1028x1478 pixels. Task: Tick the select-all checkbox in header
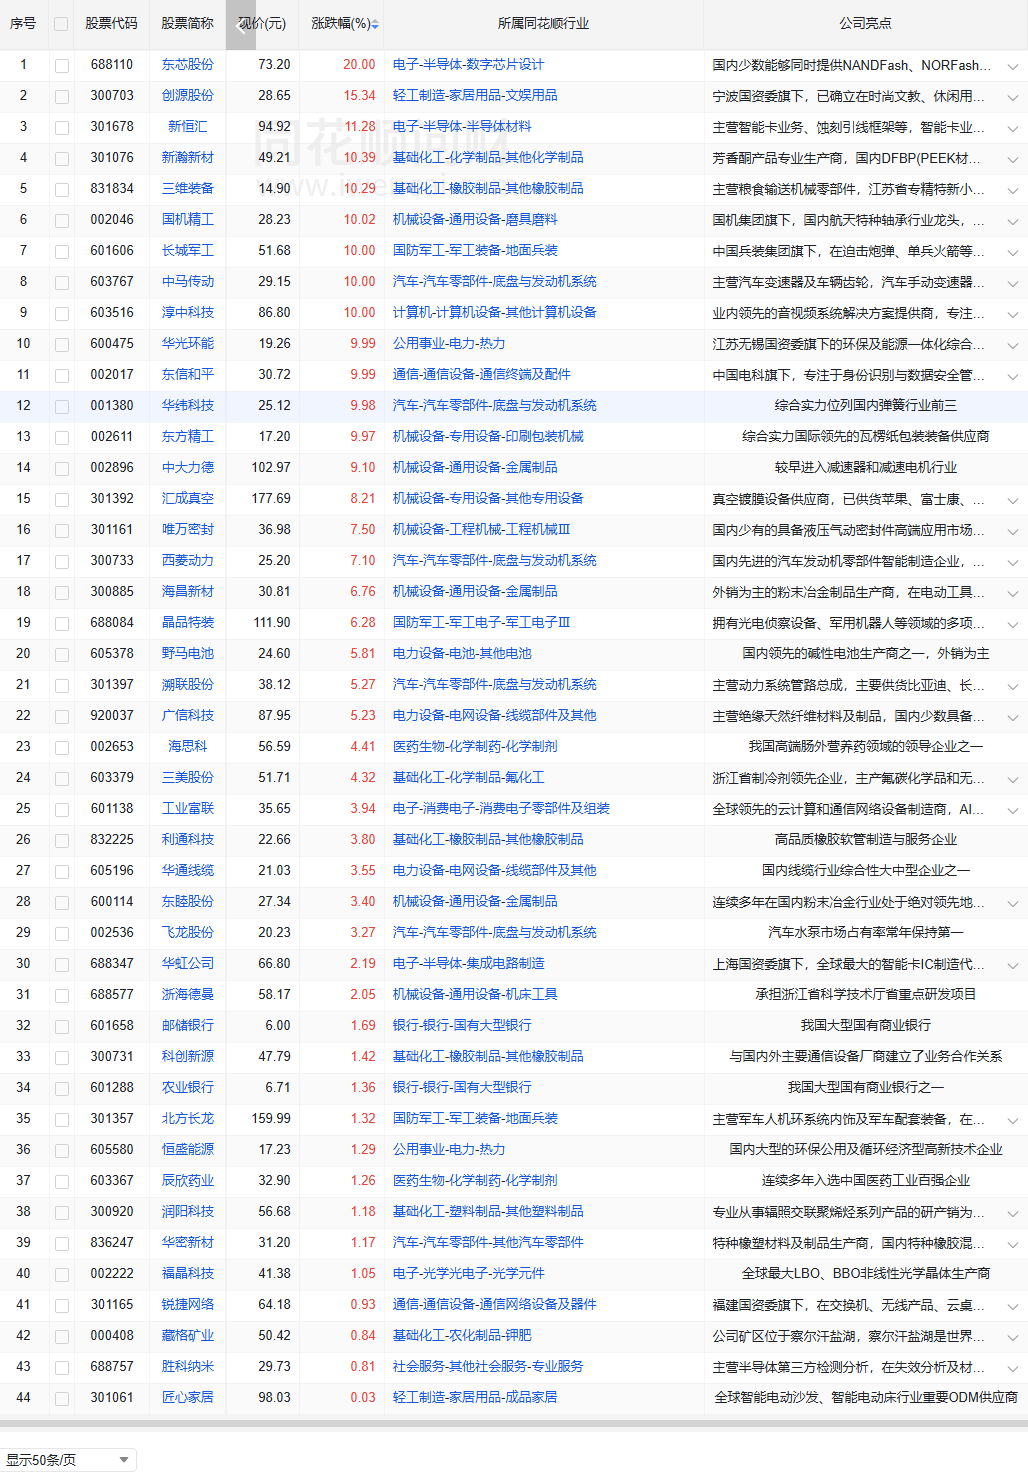click(x=61, y=24)
